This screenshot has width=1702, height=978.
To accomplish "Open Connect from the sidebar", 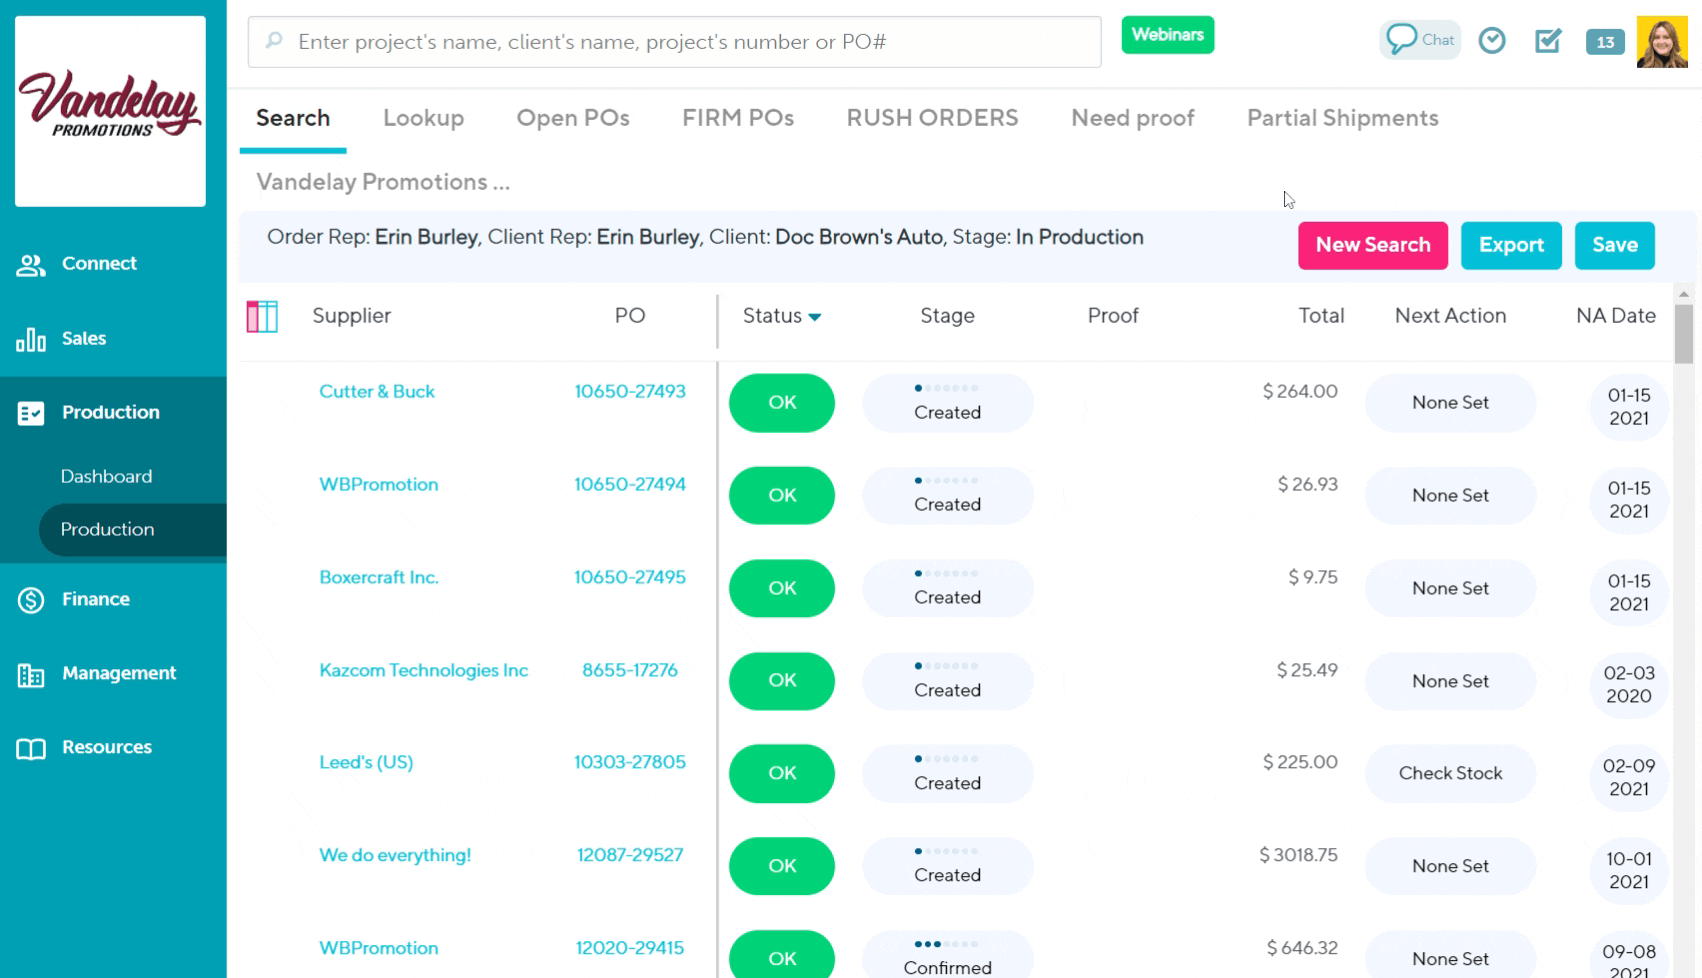I will [x=98, y=264].
